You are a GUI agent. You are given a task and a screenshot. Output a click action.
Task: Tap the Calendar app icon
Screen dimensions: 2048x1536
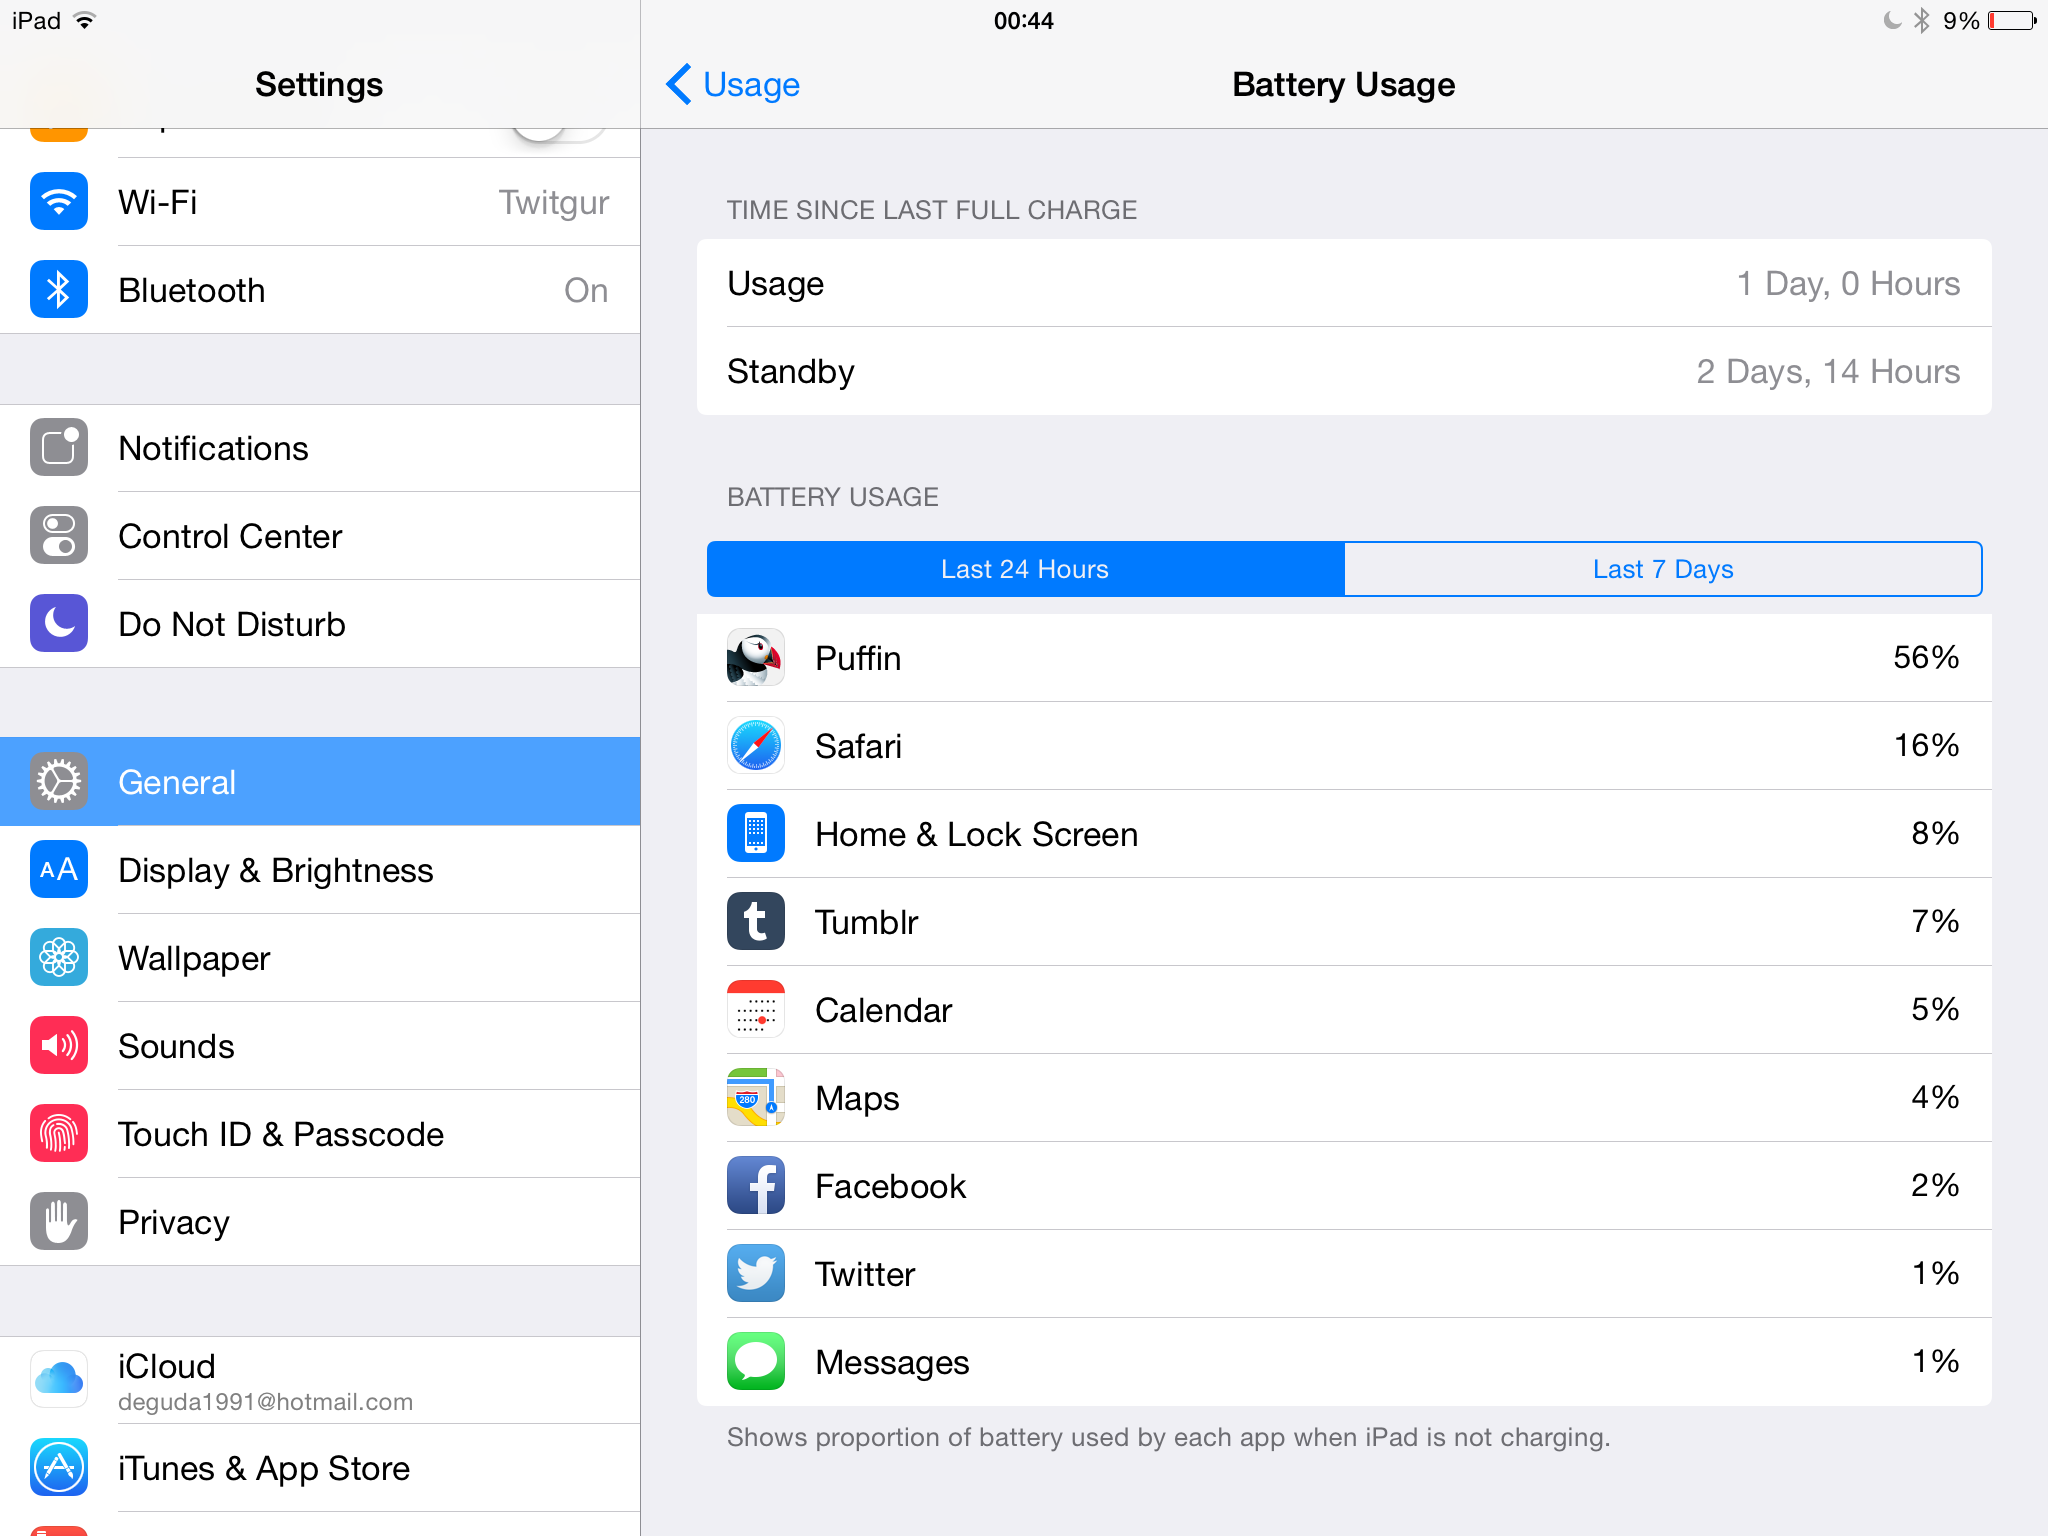point(756,1010)
